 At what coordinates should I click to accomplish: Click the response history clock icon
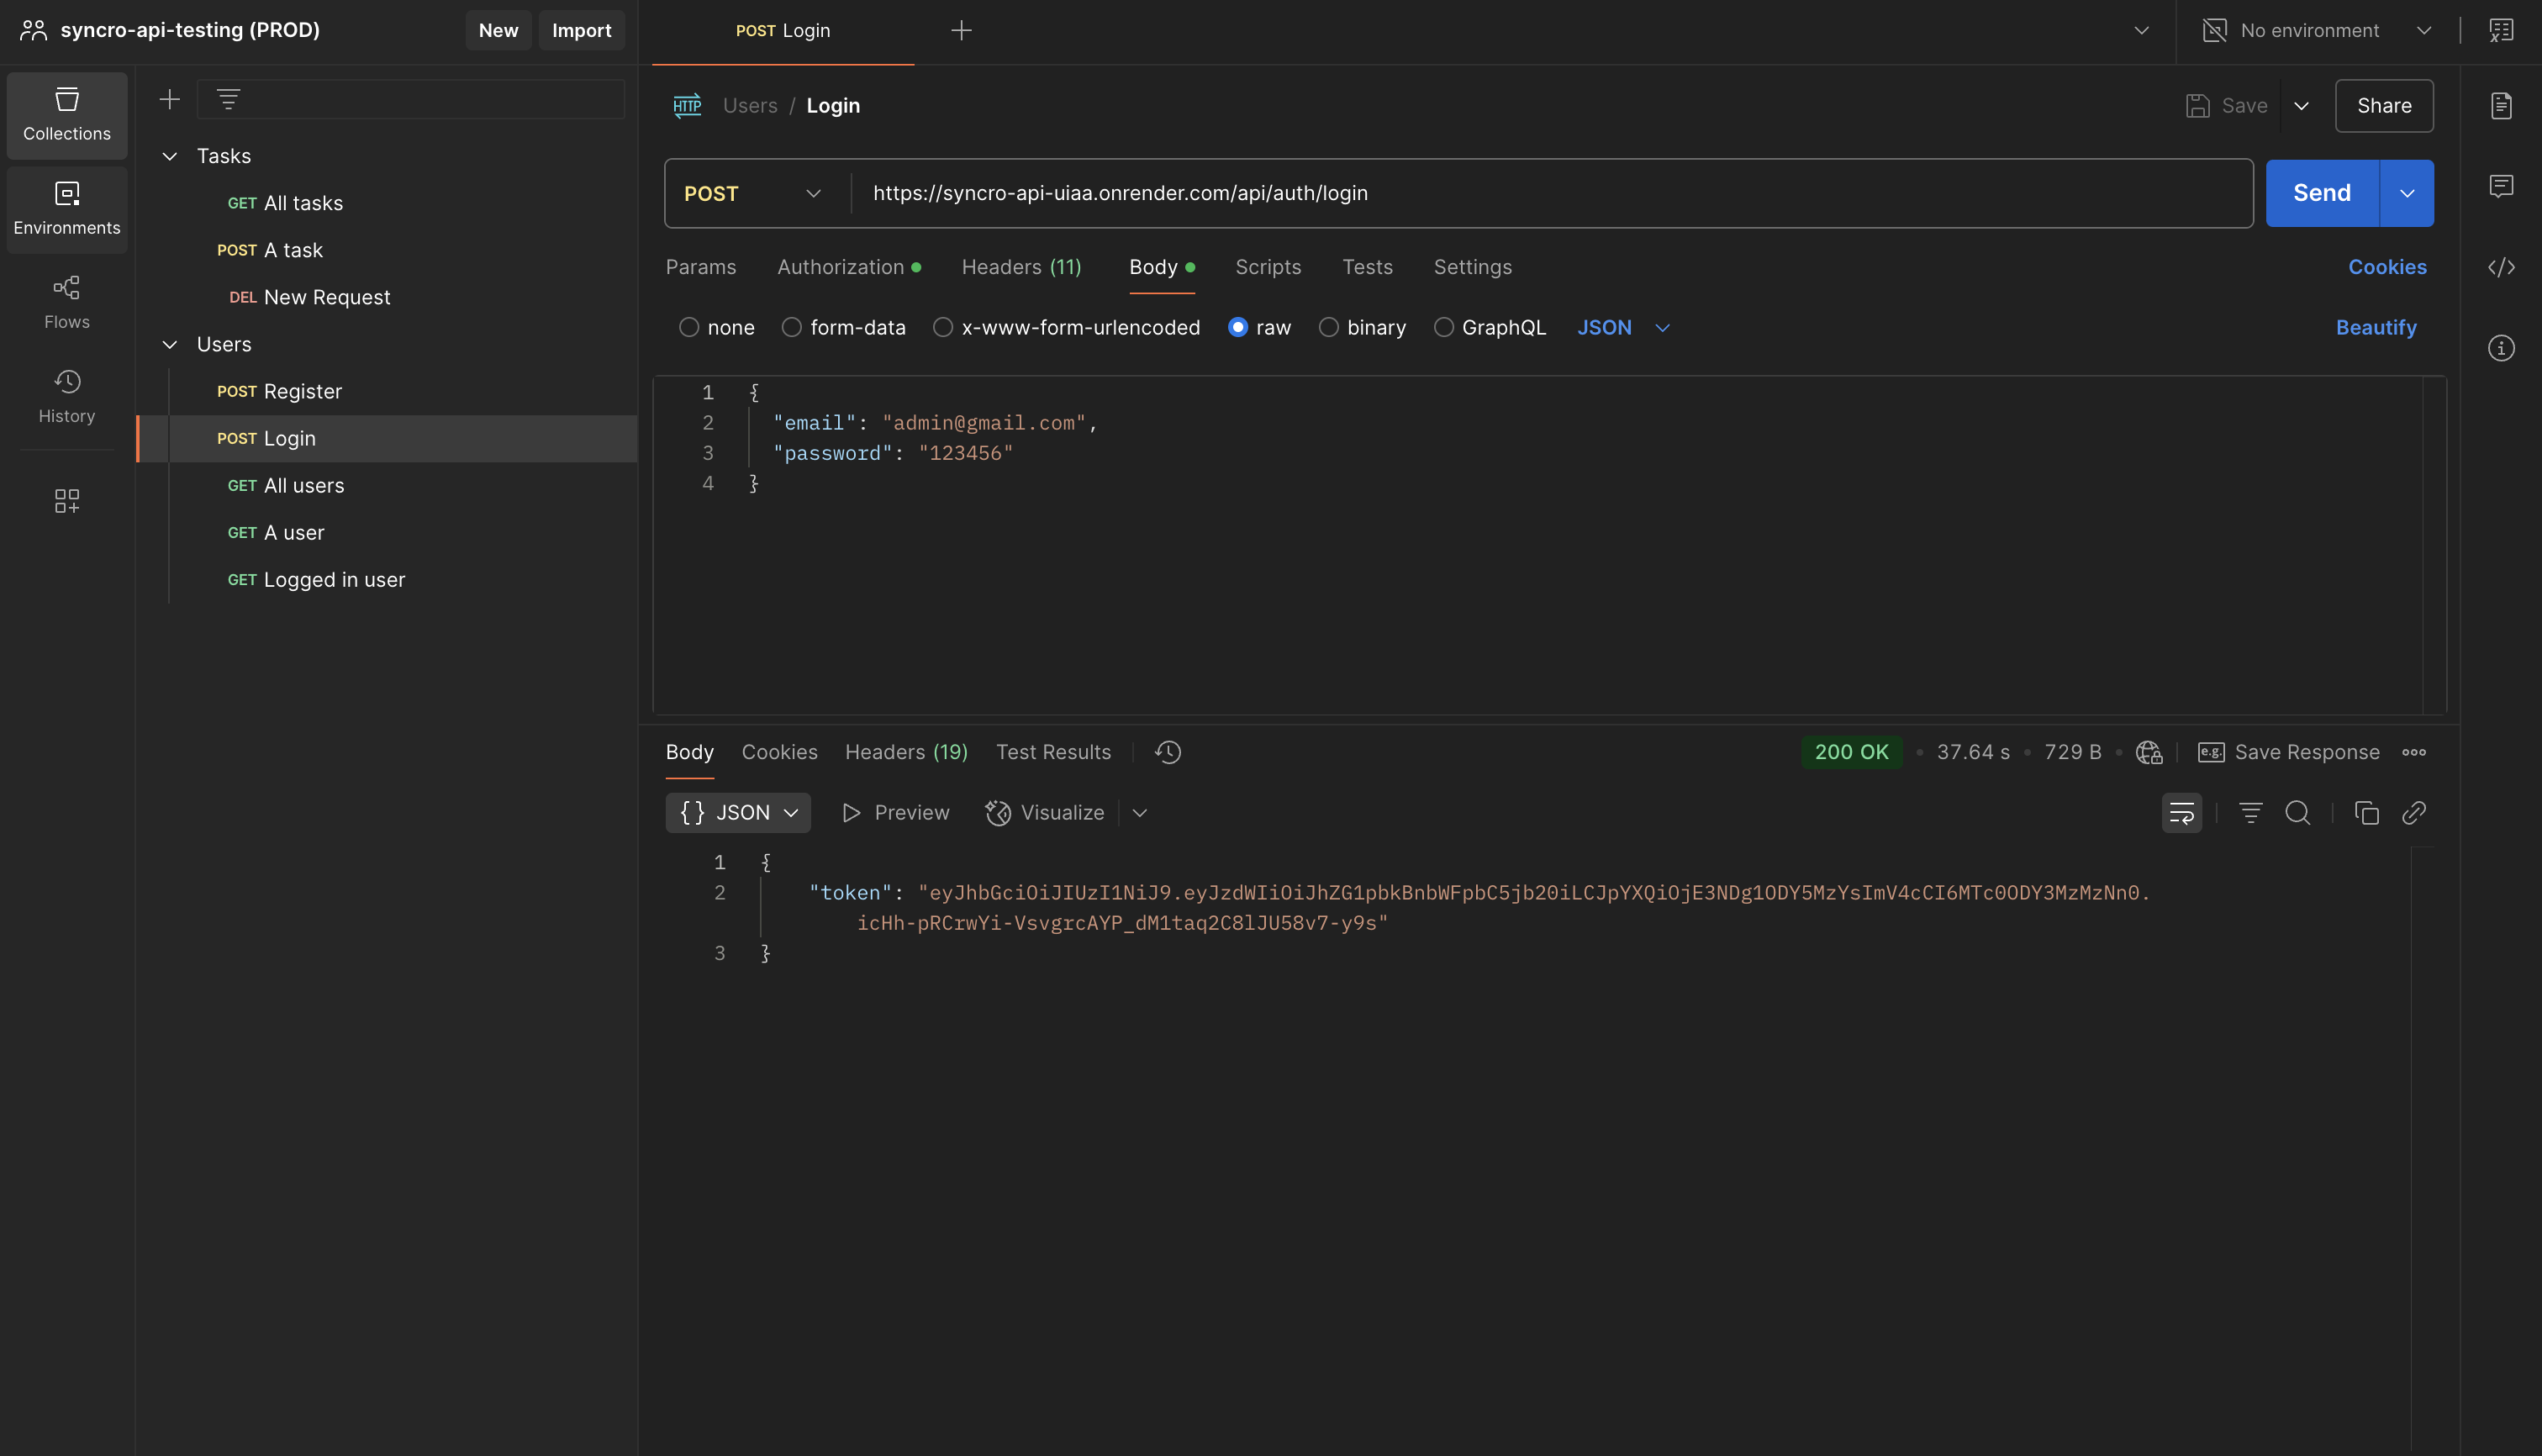(x=1168, y=752)
